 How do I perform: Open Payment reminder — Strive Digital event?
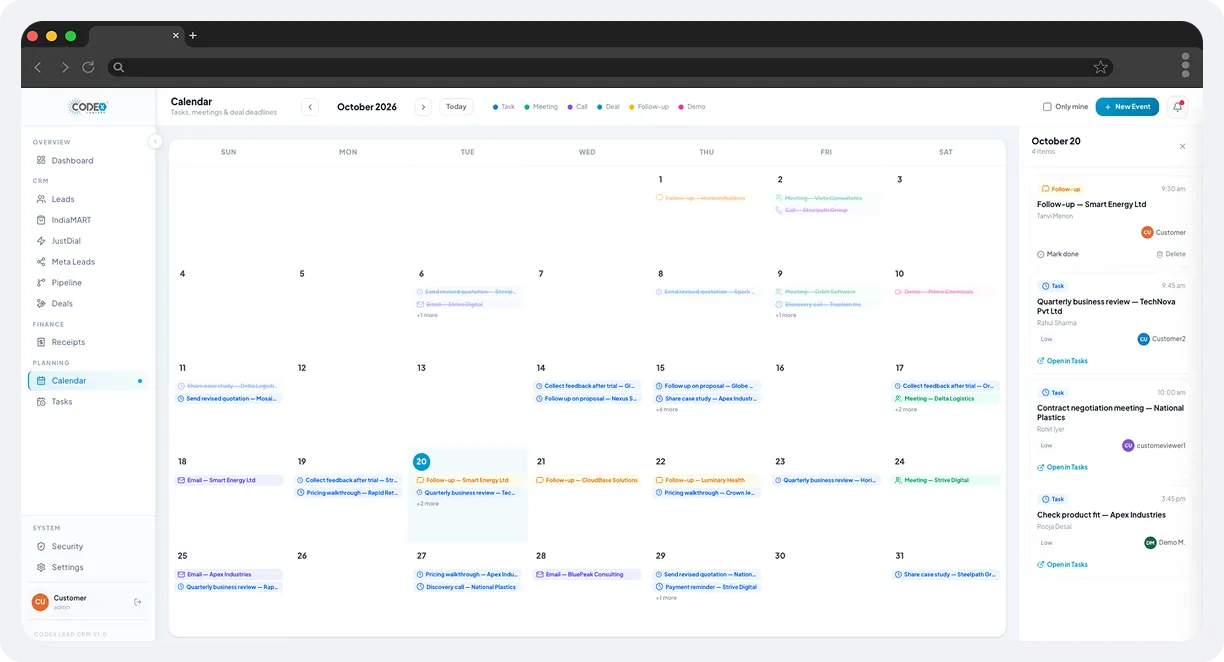click(707, 587)
